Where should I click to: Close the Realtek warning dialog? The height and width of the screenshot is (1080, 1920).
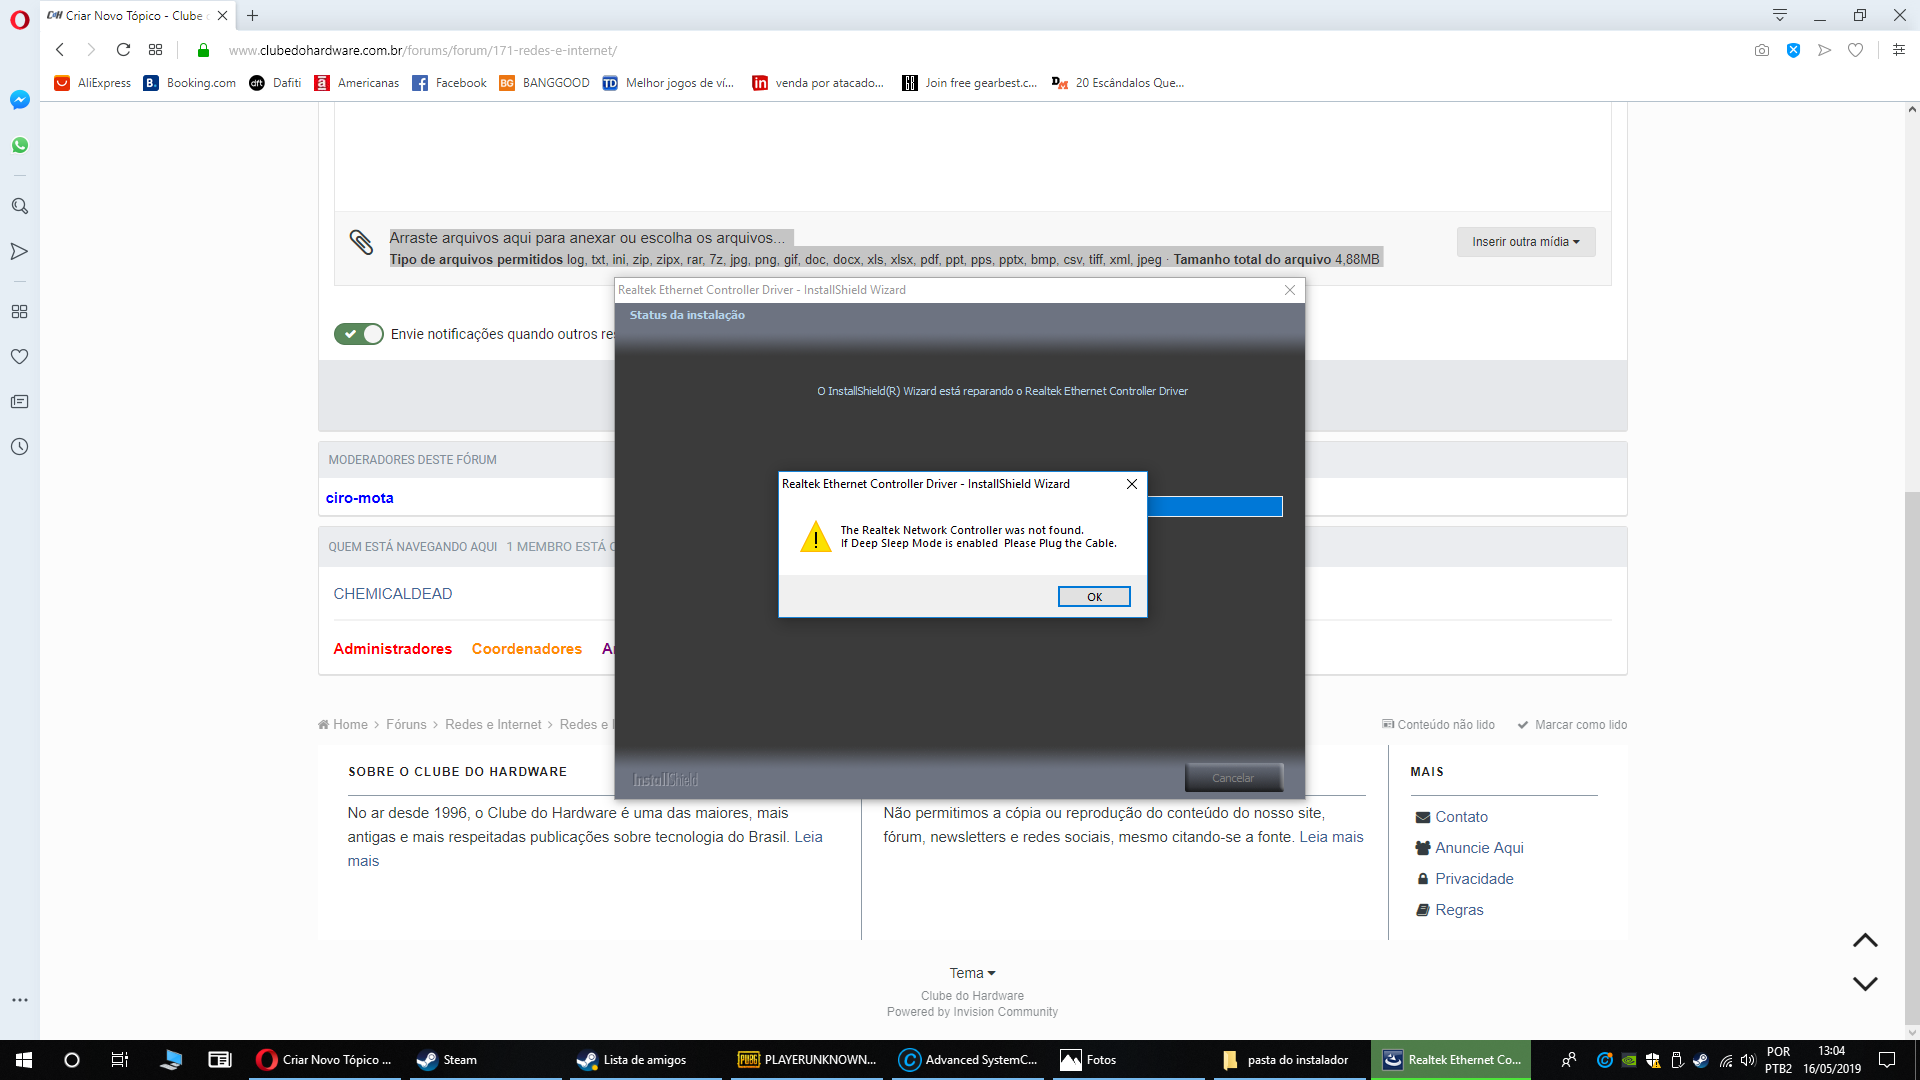(x=1131, y=484)
